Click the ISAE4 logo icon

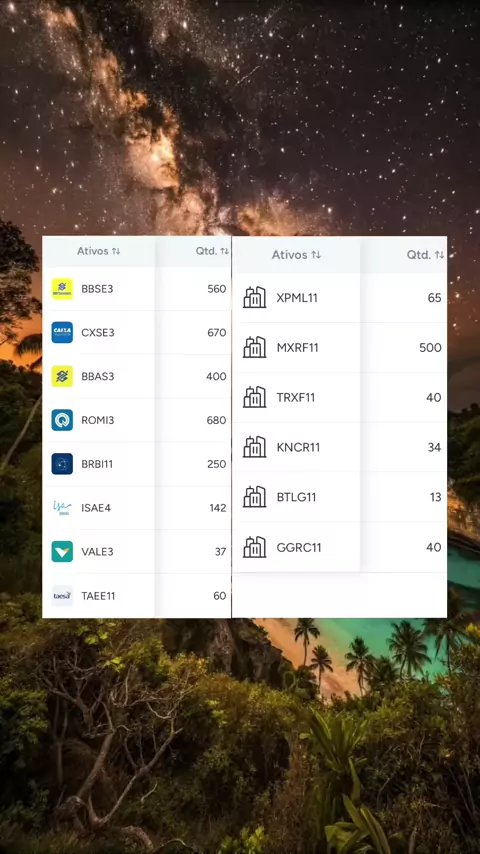pos(62,508)
